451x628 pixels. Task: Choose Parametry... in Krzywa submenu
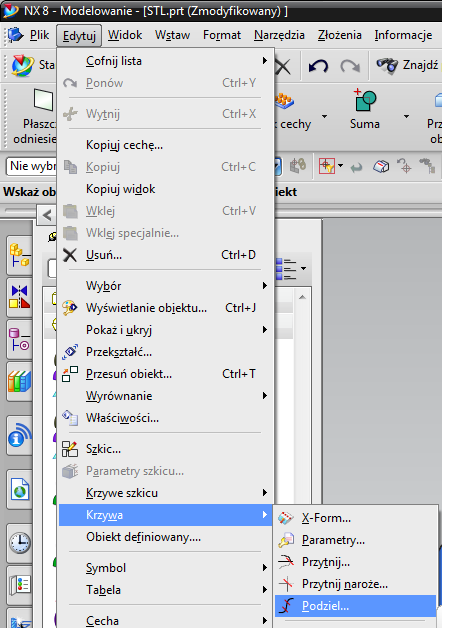(356, 540)
